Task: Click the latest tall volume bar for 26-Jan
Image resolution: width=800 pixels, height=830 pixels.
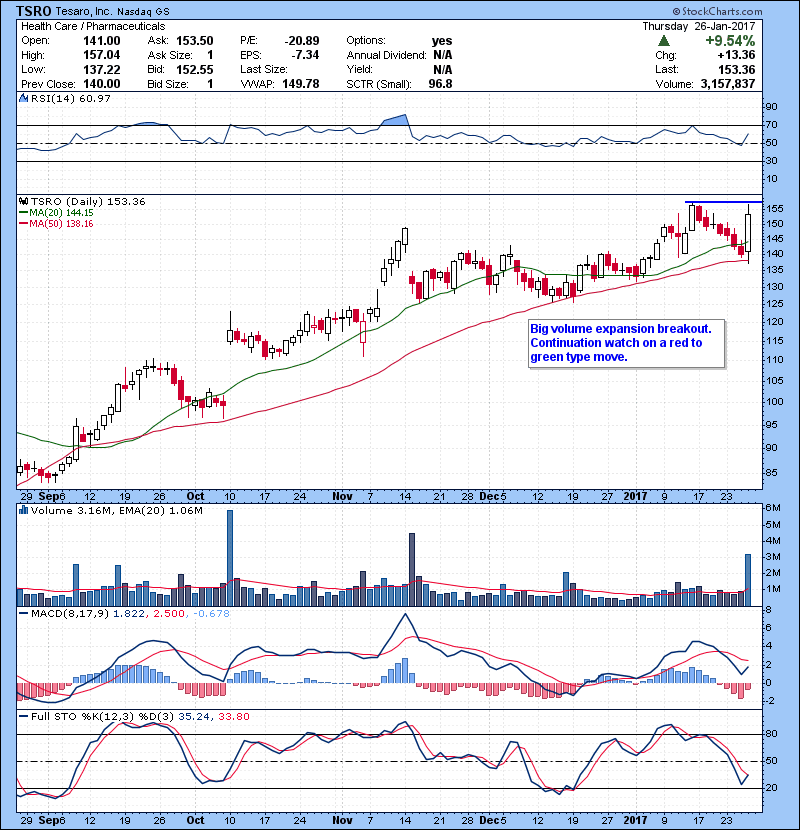Action: click(x=748, y=580)
